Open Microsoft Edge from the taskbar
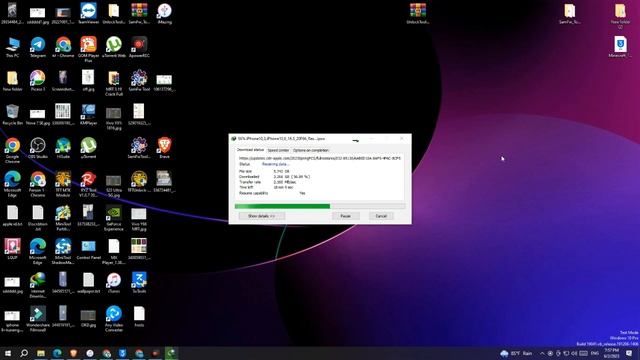Image resolution: width=640 pixels, height=360 pixels. pyautogui.click(x=57, y=353)
